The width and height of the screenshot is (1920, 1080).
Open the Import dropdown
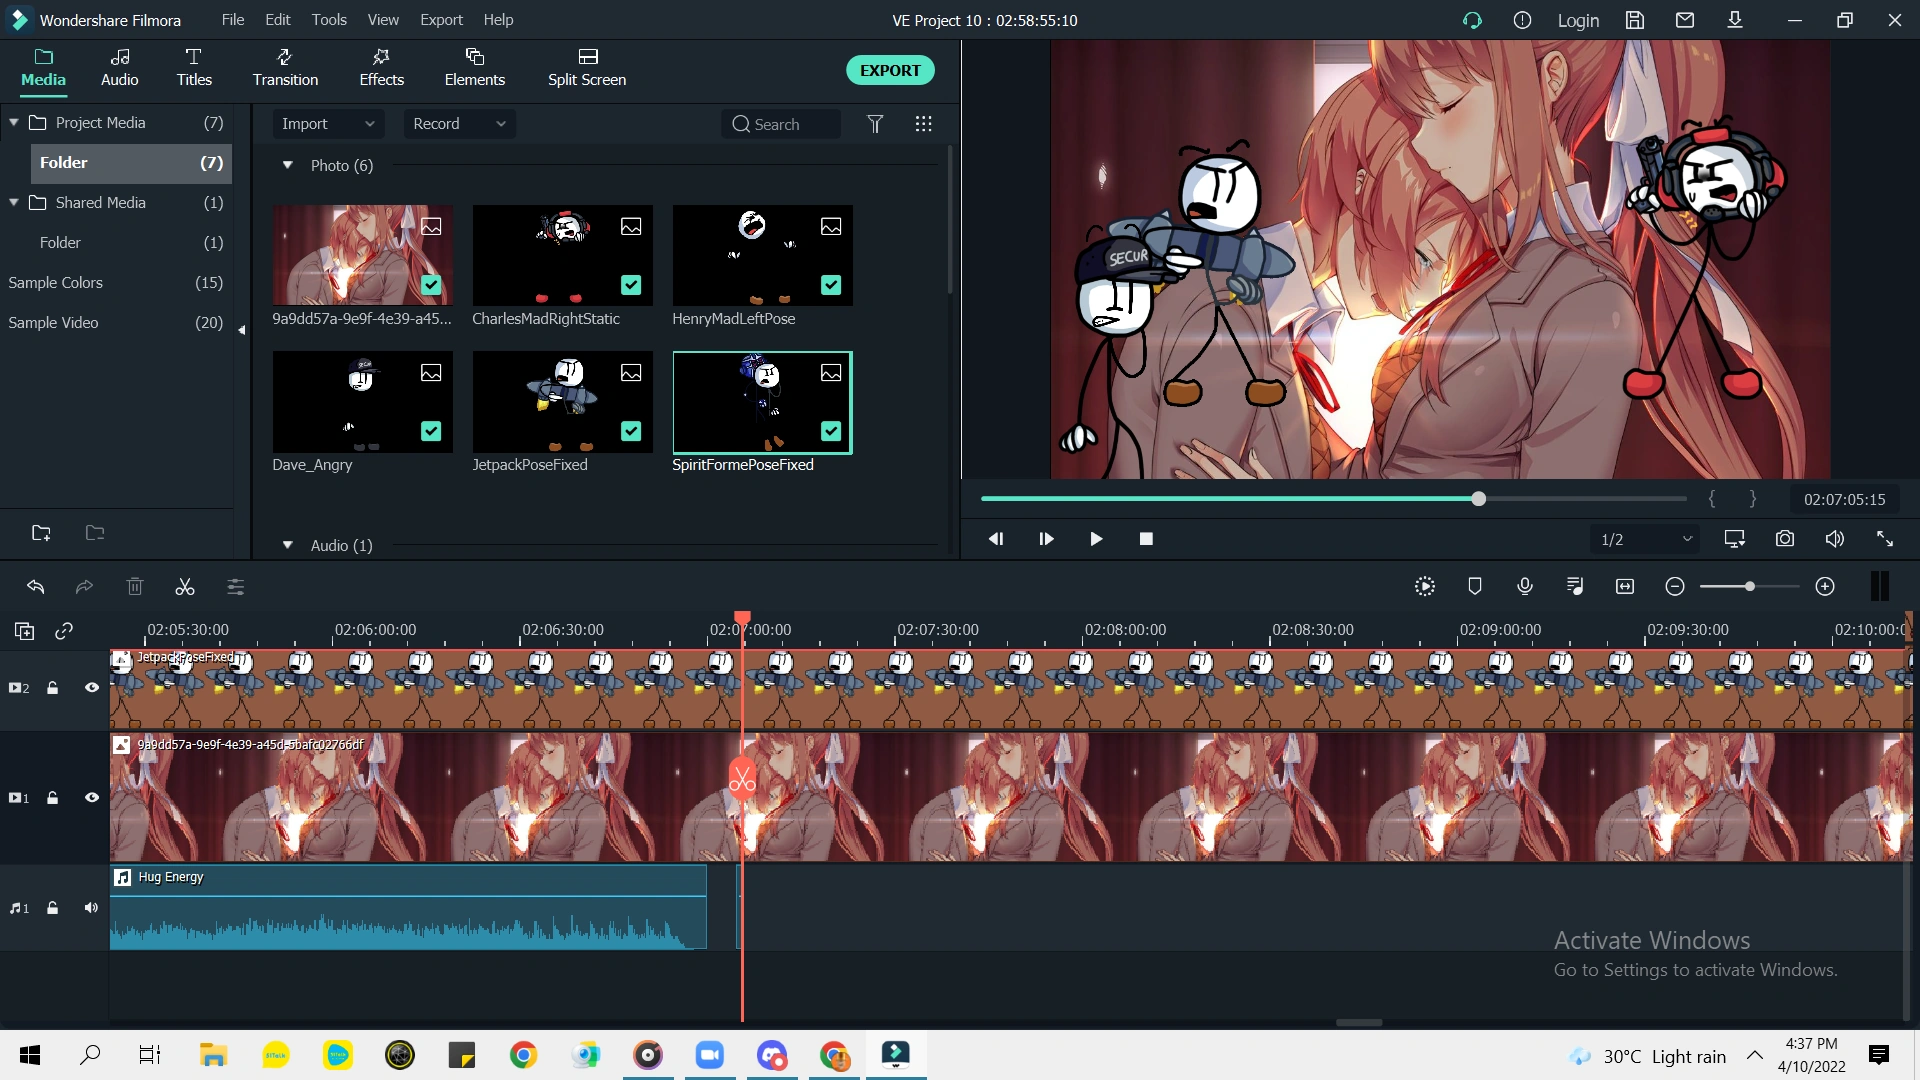click(327, 124)
